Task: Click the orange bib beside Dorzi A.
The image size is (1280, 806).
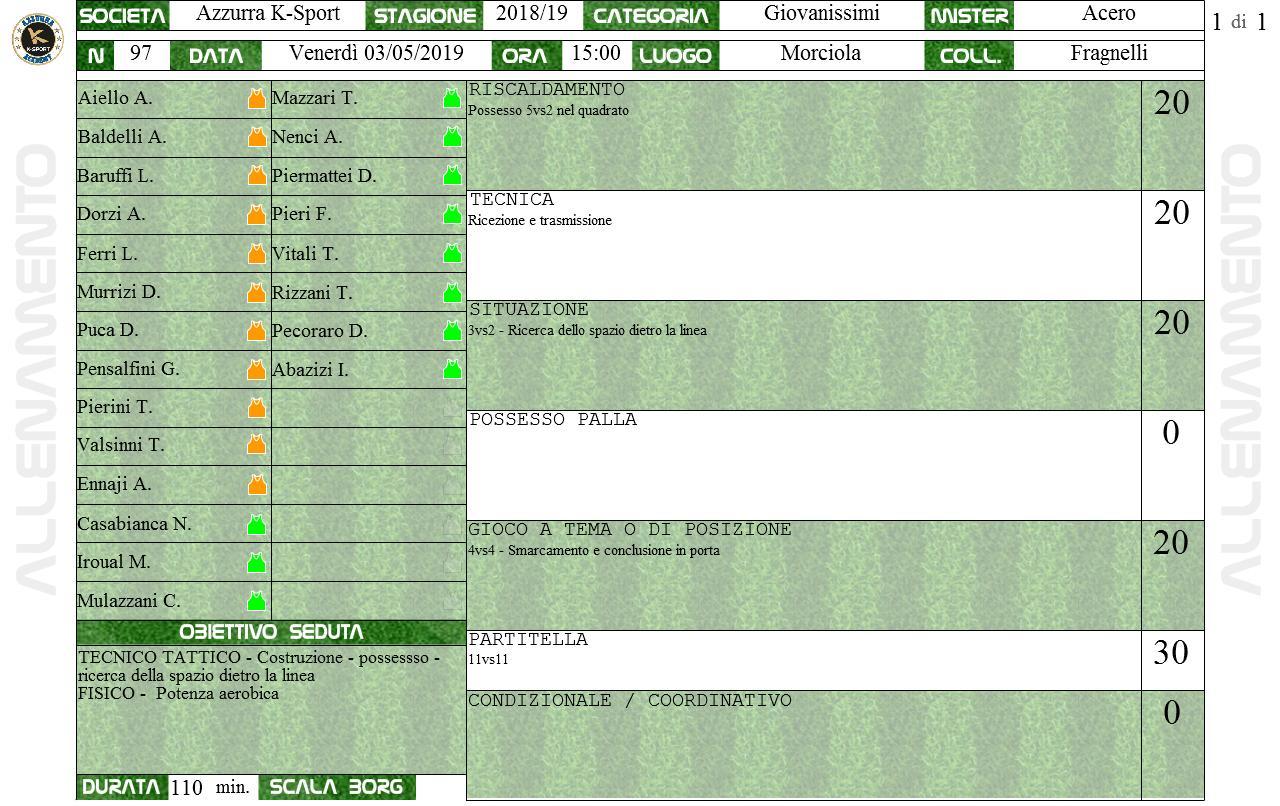Action: (x=257, y=214)
